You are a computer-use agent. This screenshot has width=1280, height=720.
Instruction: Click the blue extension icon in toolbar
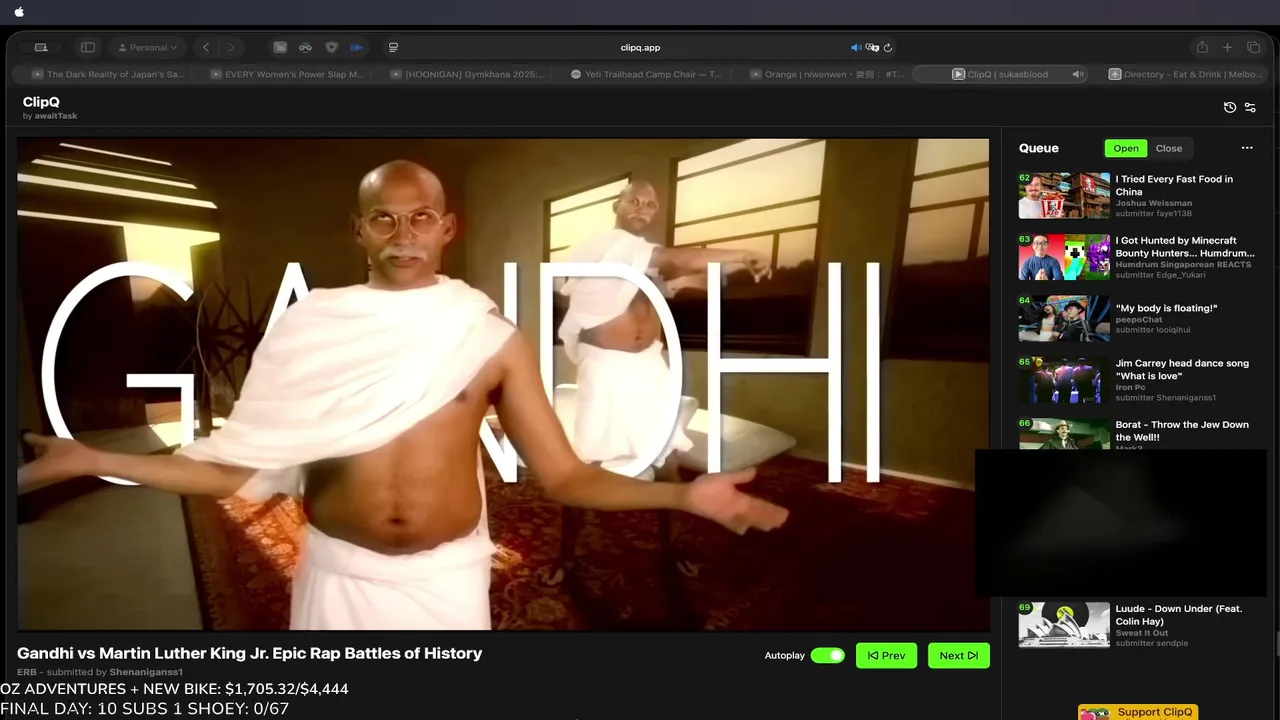[x=357, y=47]
